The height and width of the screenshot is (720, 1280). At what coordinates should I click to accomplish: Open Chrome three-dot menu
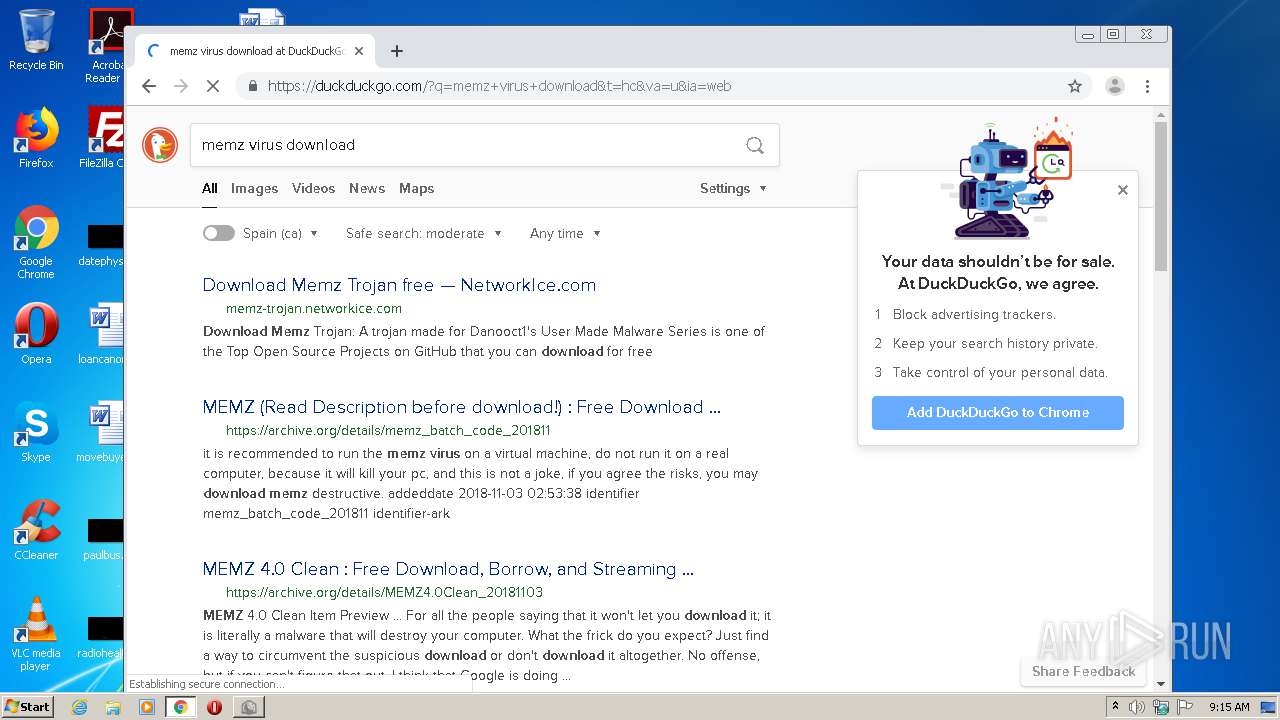tap(1148, 86)
